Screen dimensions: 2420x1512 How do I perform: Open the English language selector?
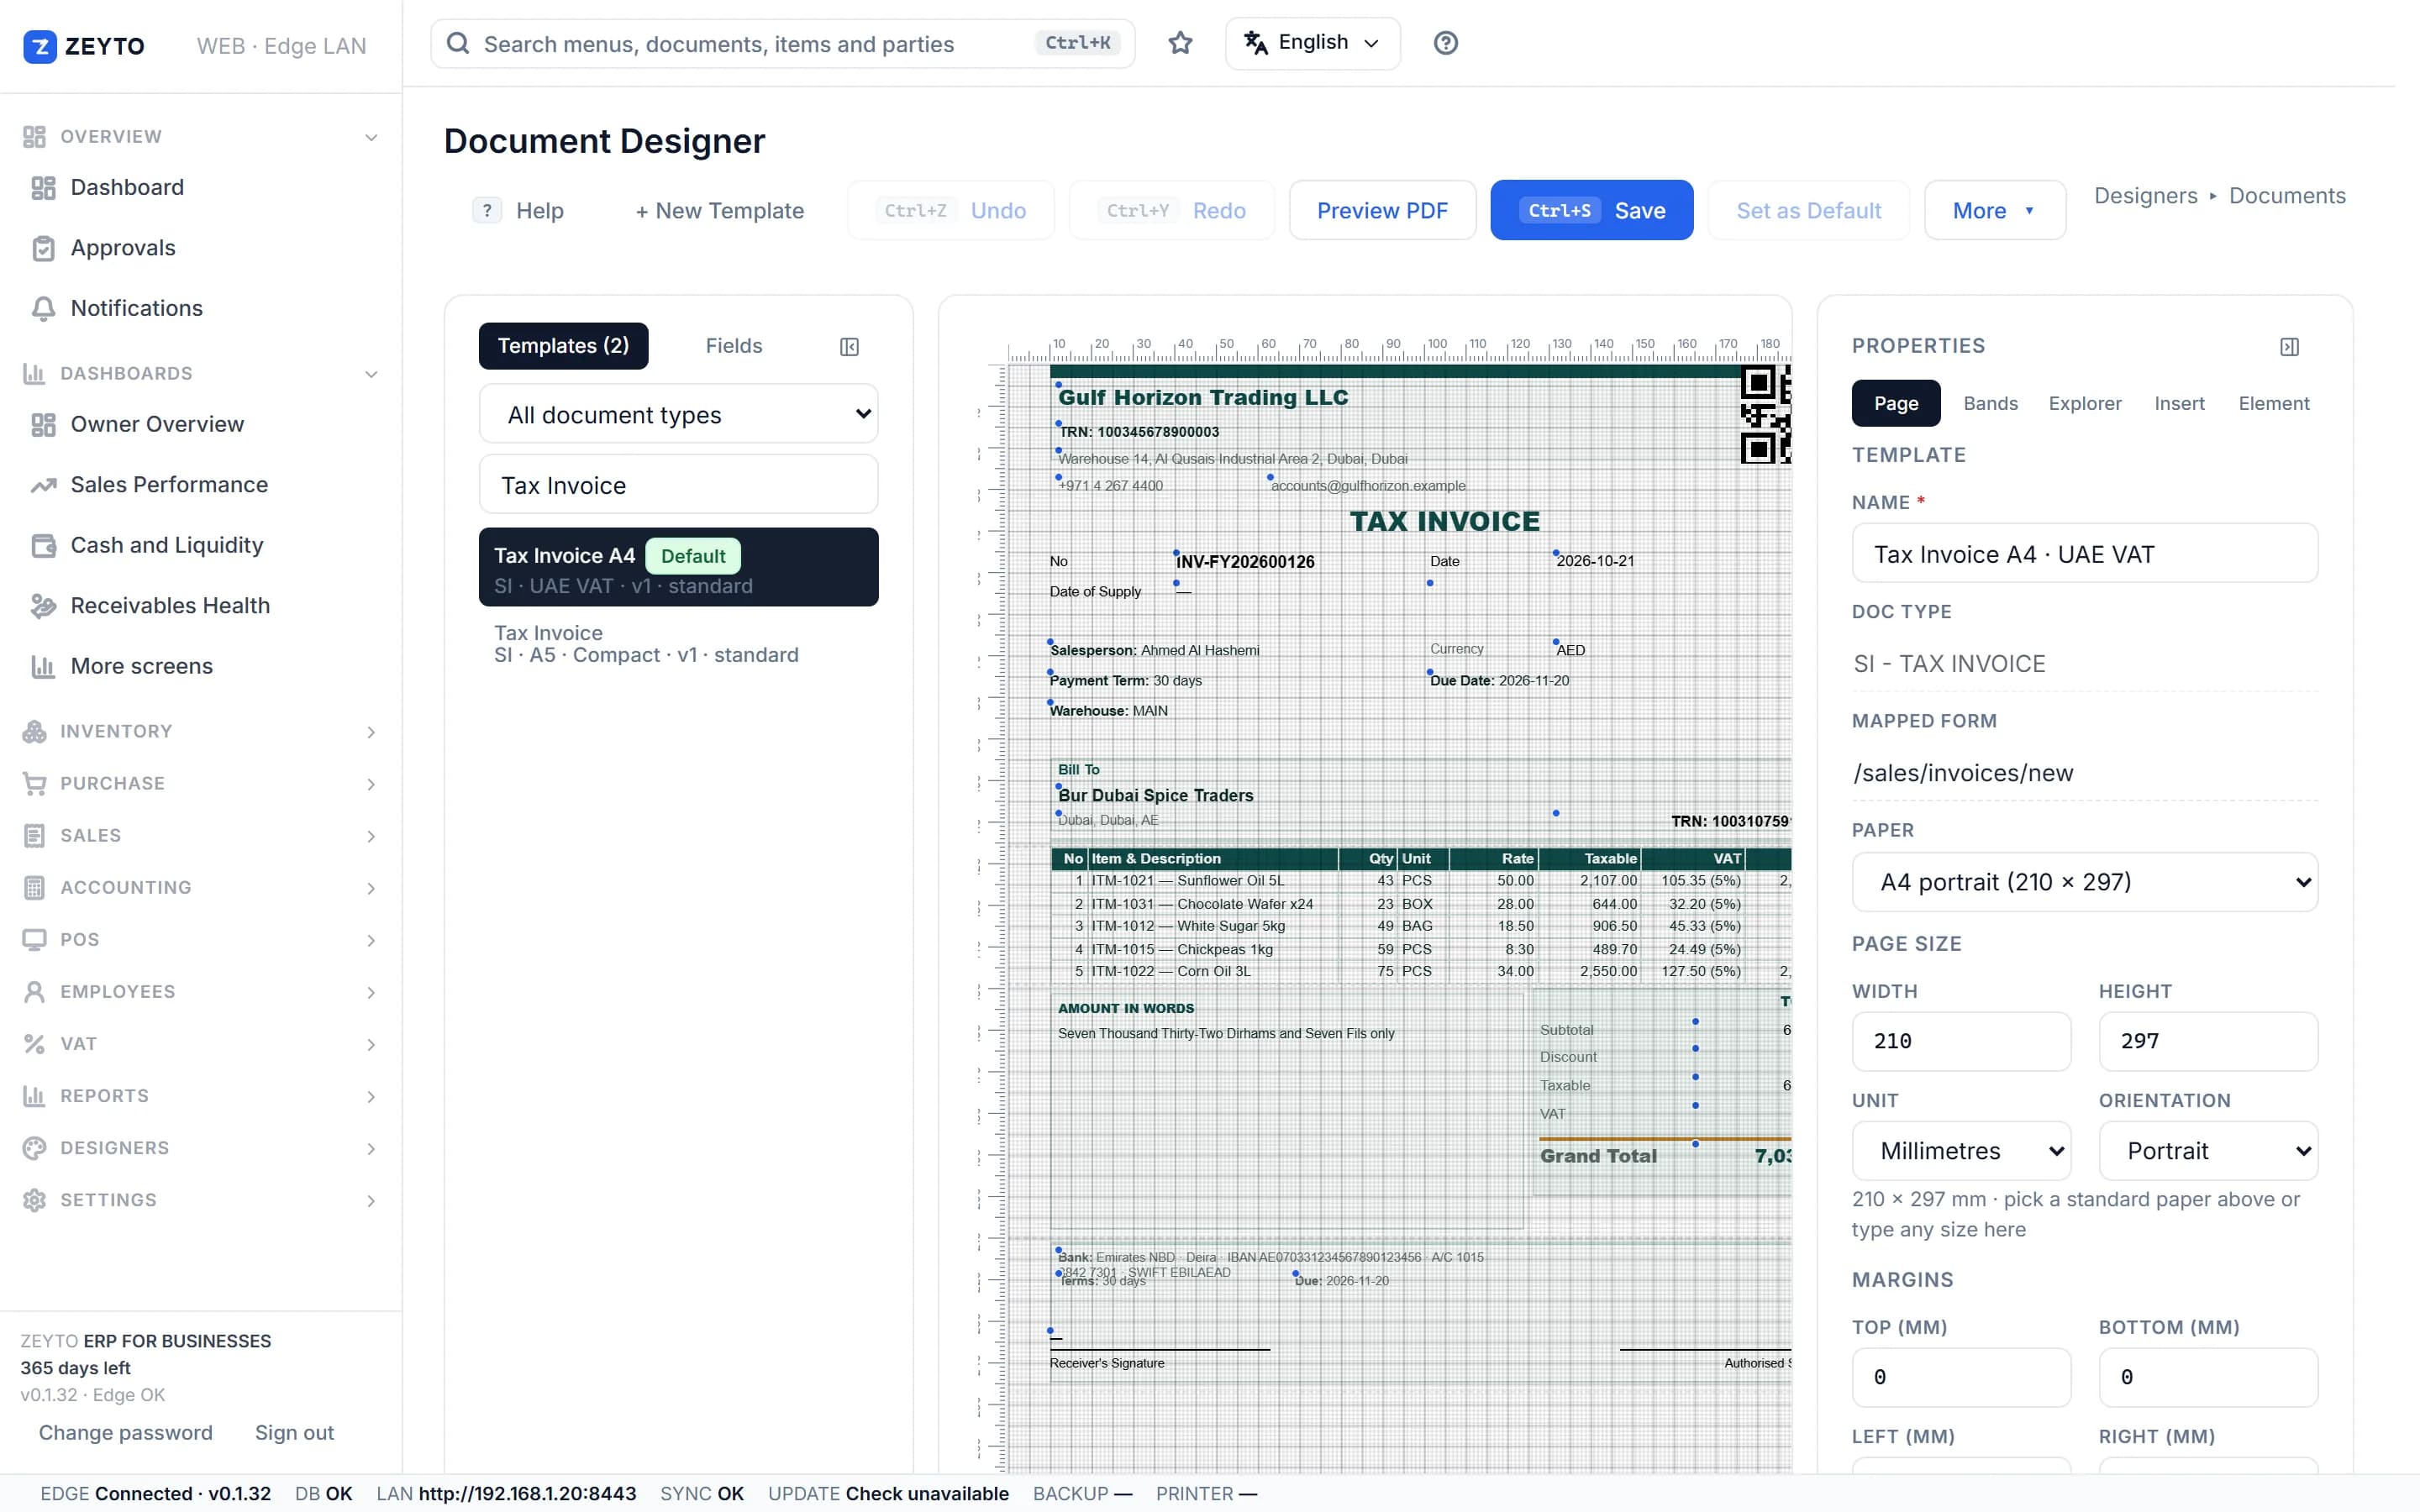click(x=1312, y=43)
